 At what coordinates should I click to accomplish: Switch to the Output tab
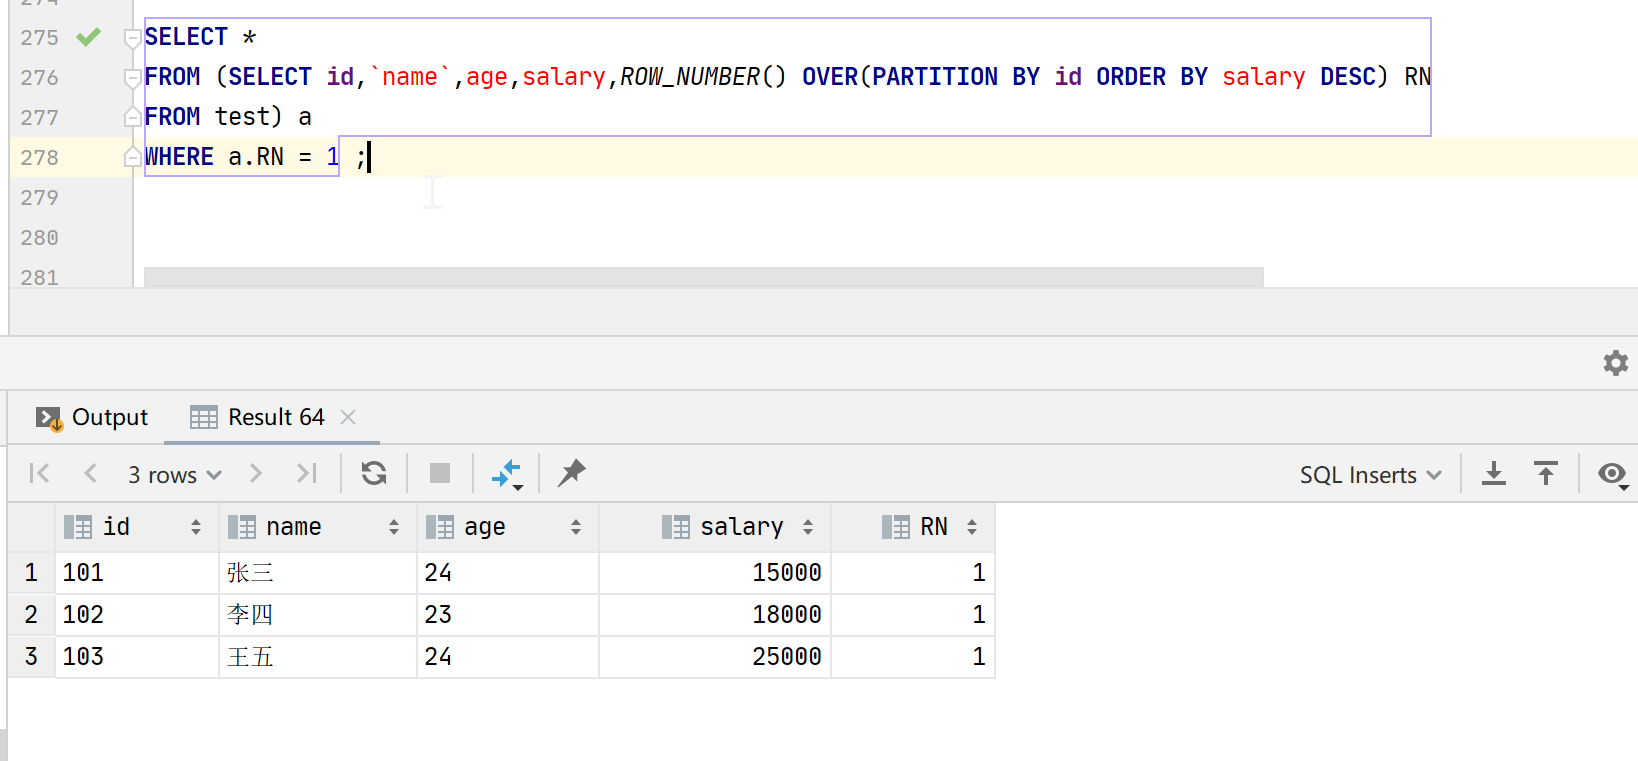click(x=93, y=417)
